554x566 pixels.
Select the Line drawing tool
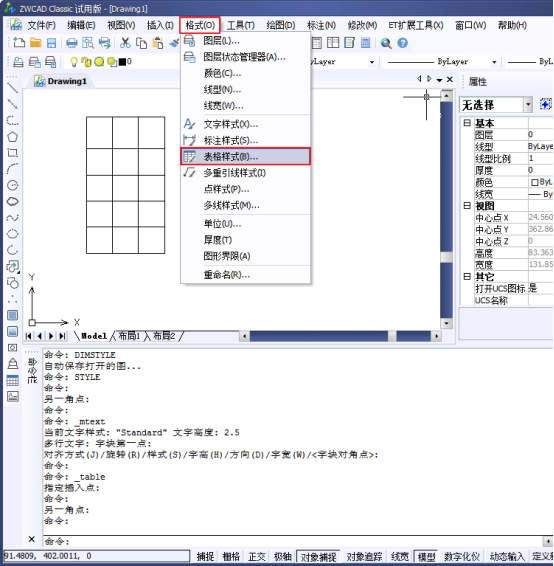12,88
